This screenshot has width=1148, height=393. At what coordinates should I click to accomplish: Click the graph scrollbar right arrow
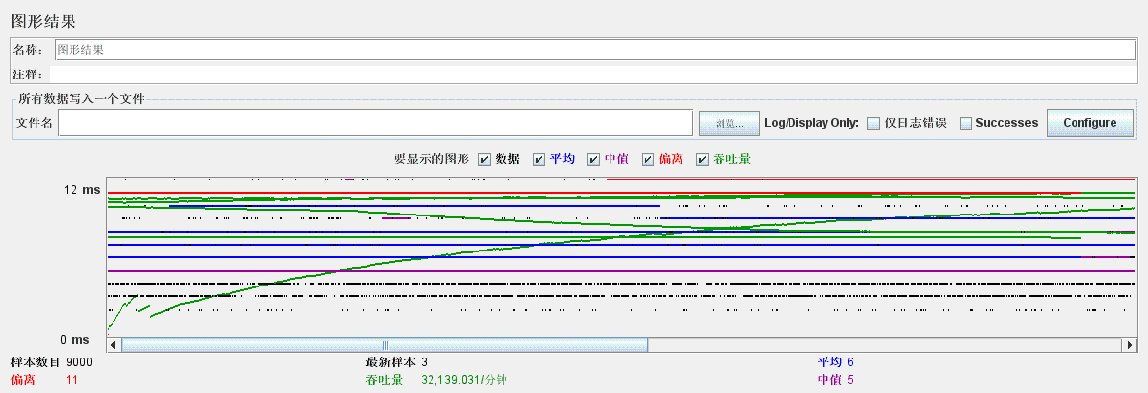coord(1130,345)
